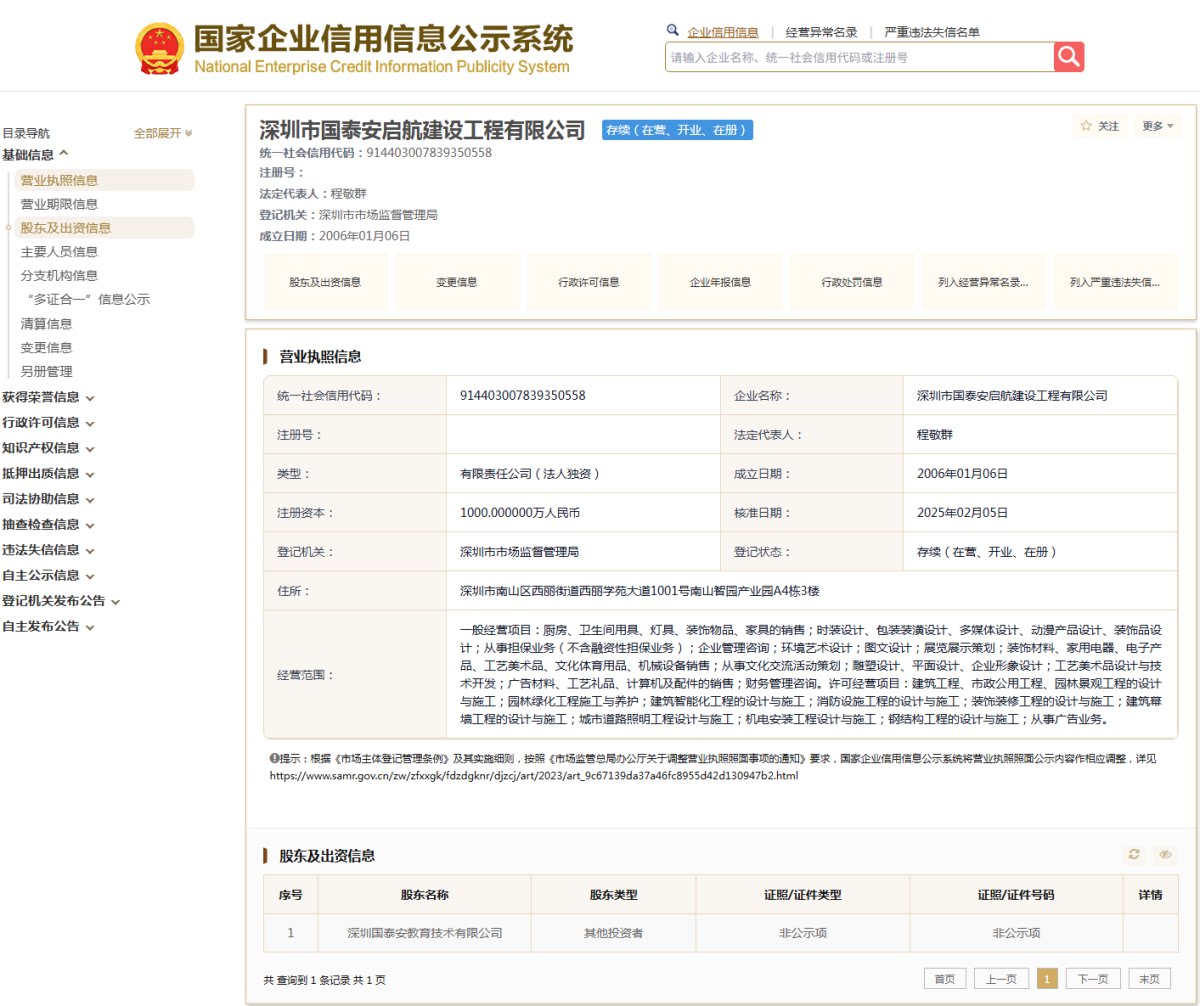
Task: Select page 1 in pagination
Action: [x=1047, y=979]
